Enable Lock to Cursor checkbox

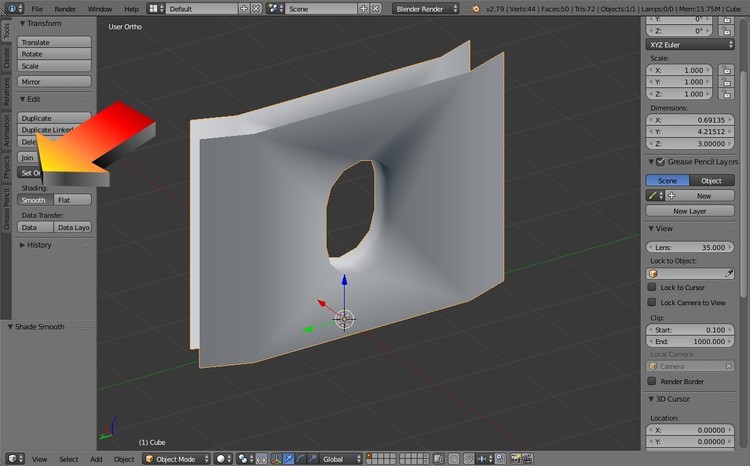(652, 287)
